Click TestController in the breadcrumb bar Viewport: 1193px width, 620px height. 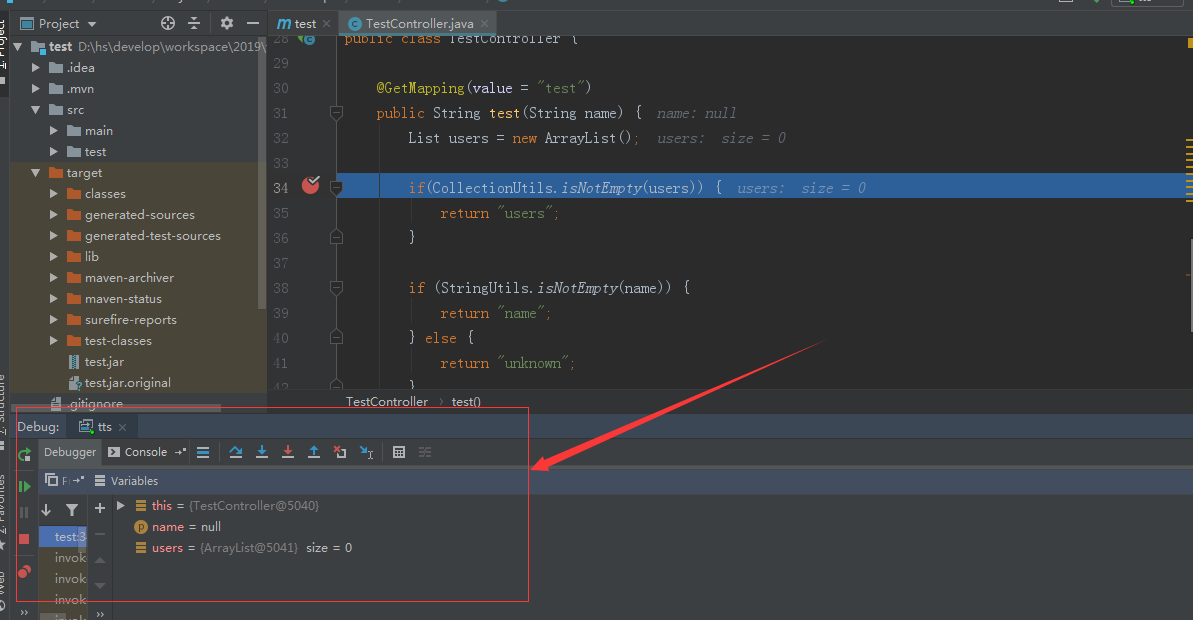pyautogui.click(x=386, y=401)
